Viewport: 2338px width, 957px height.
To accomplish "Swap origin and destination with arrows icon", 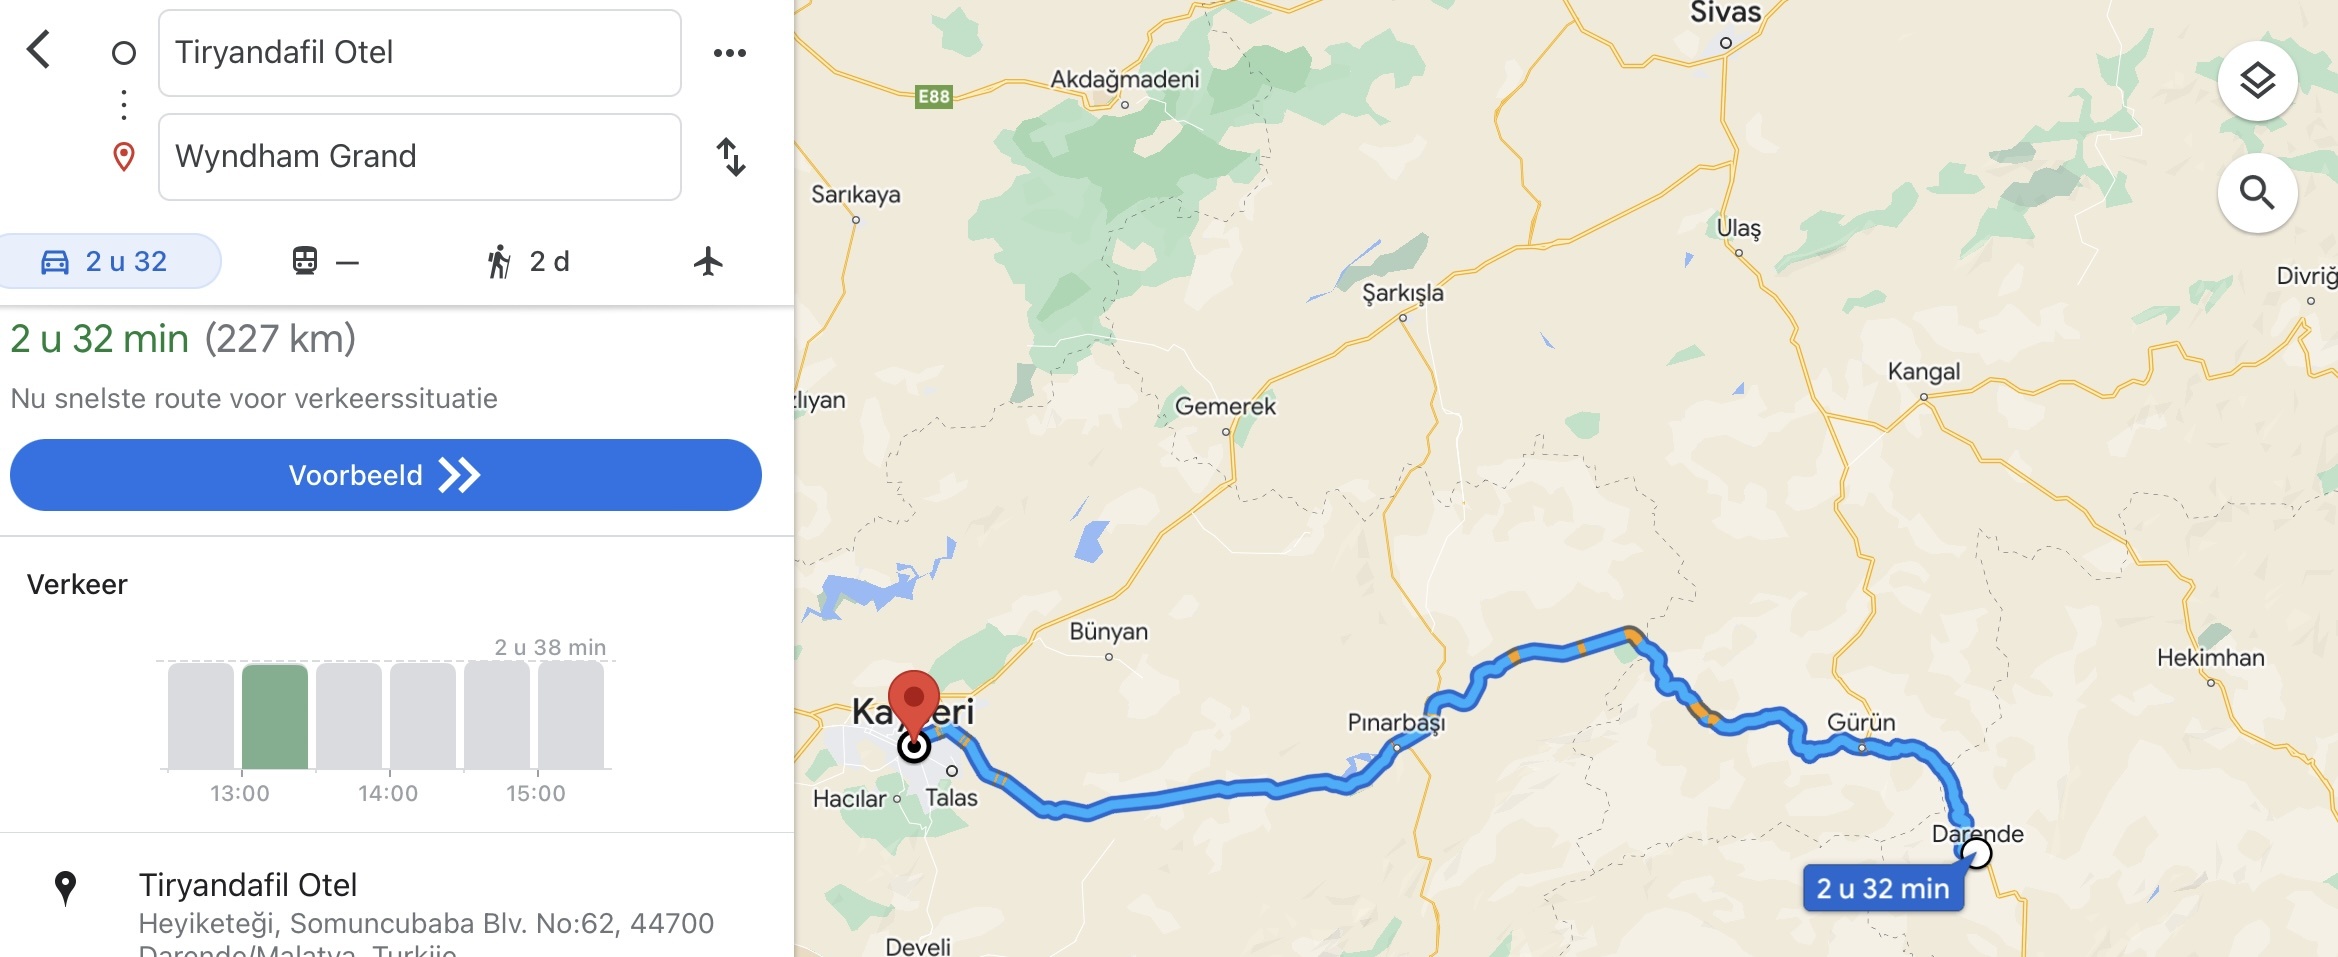I will (731, 157).
